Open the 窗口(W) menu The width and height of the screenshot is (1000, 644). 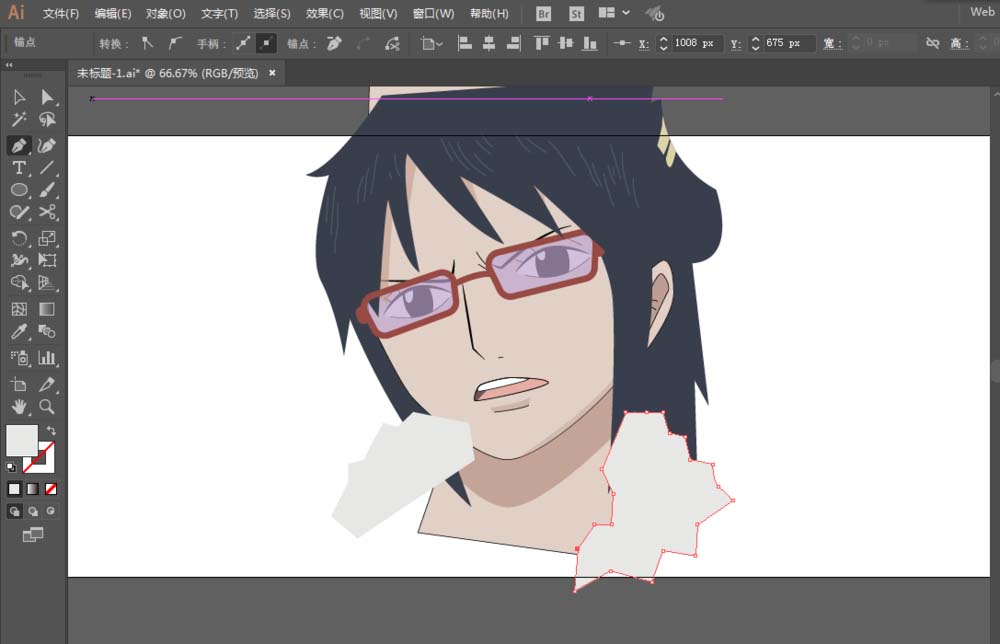(x=434, y=13)
